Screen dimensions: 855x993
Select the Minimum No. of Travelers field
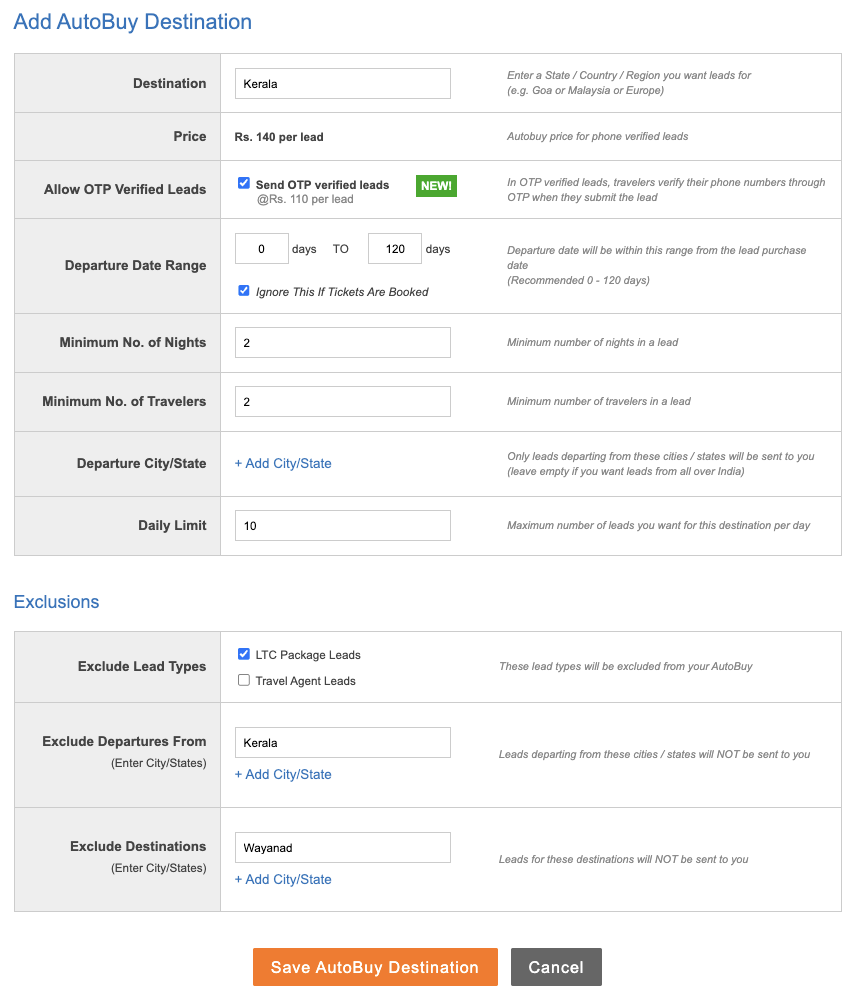click(342, 402)
